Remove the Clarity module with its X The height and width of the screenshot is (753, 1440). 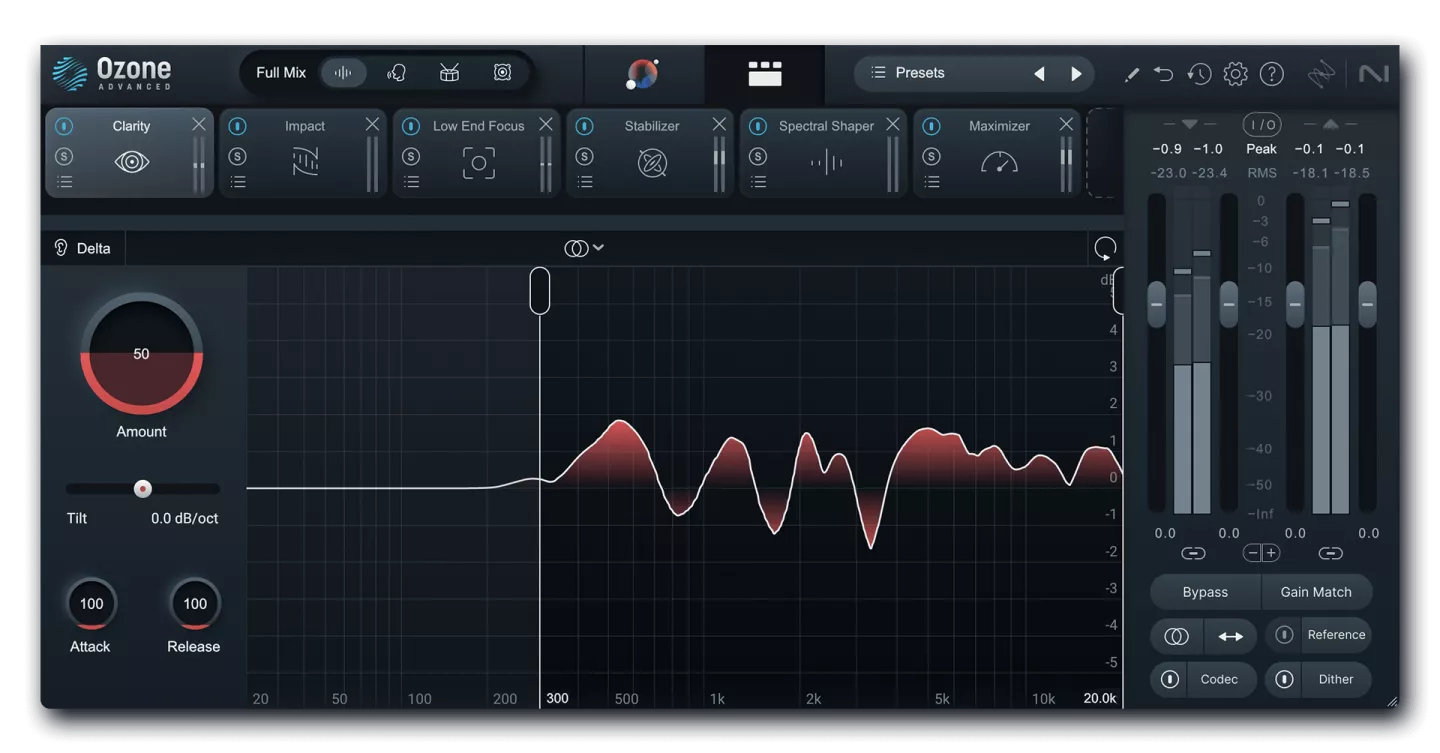[199, 124]
